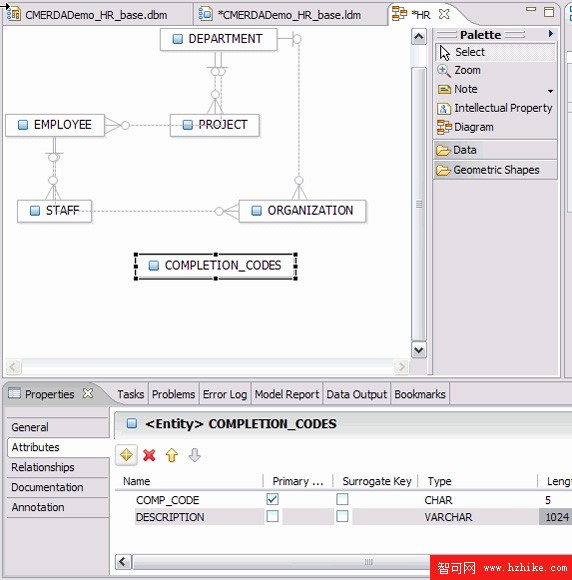
Task: Close the HR diagram tab
Action: pos(444,14)
